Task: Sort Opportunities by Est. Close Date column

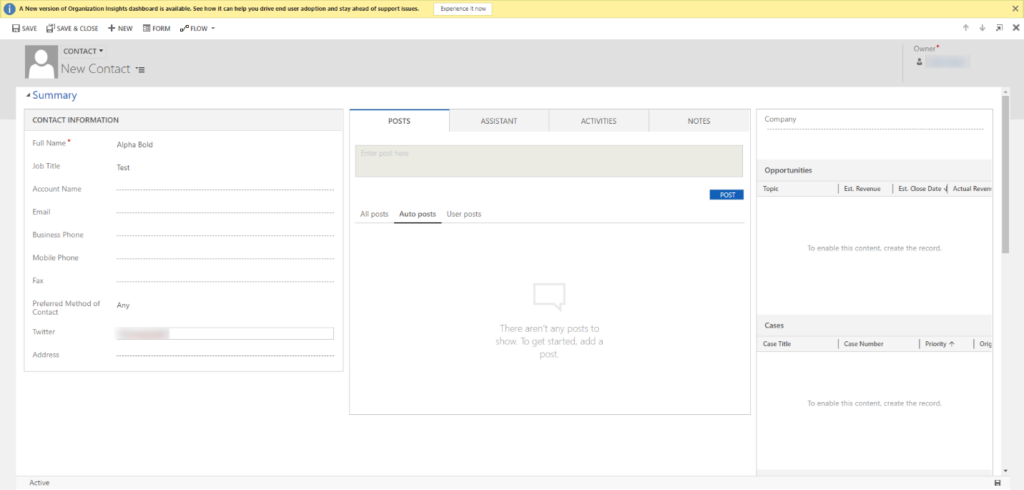Action: pos(920,189)
